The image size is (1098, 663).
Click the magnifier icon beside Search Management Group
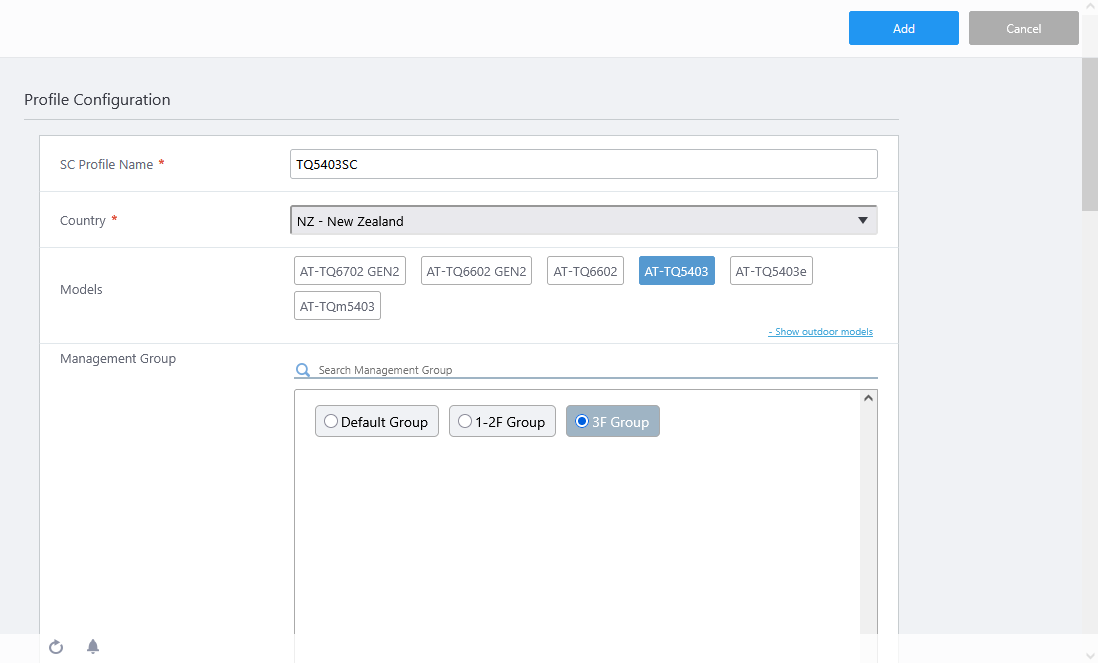[x=303, y=370]
